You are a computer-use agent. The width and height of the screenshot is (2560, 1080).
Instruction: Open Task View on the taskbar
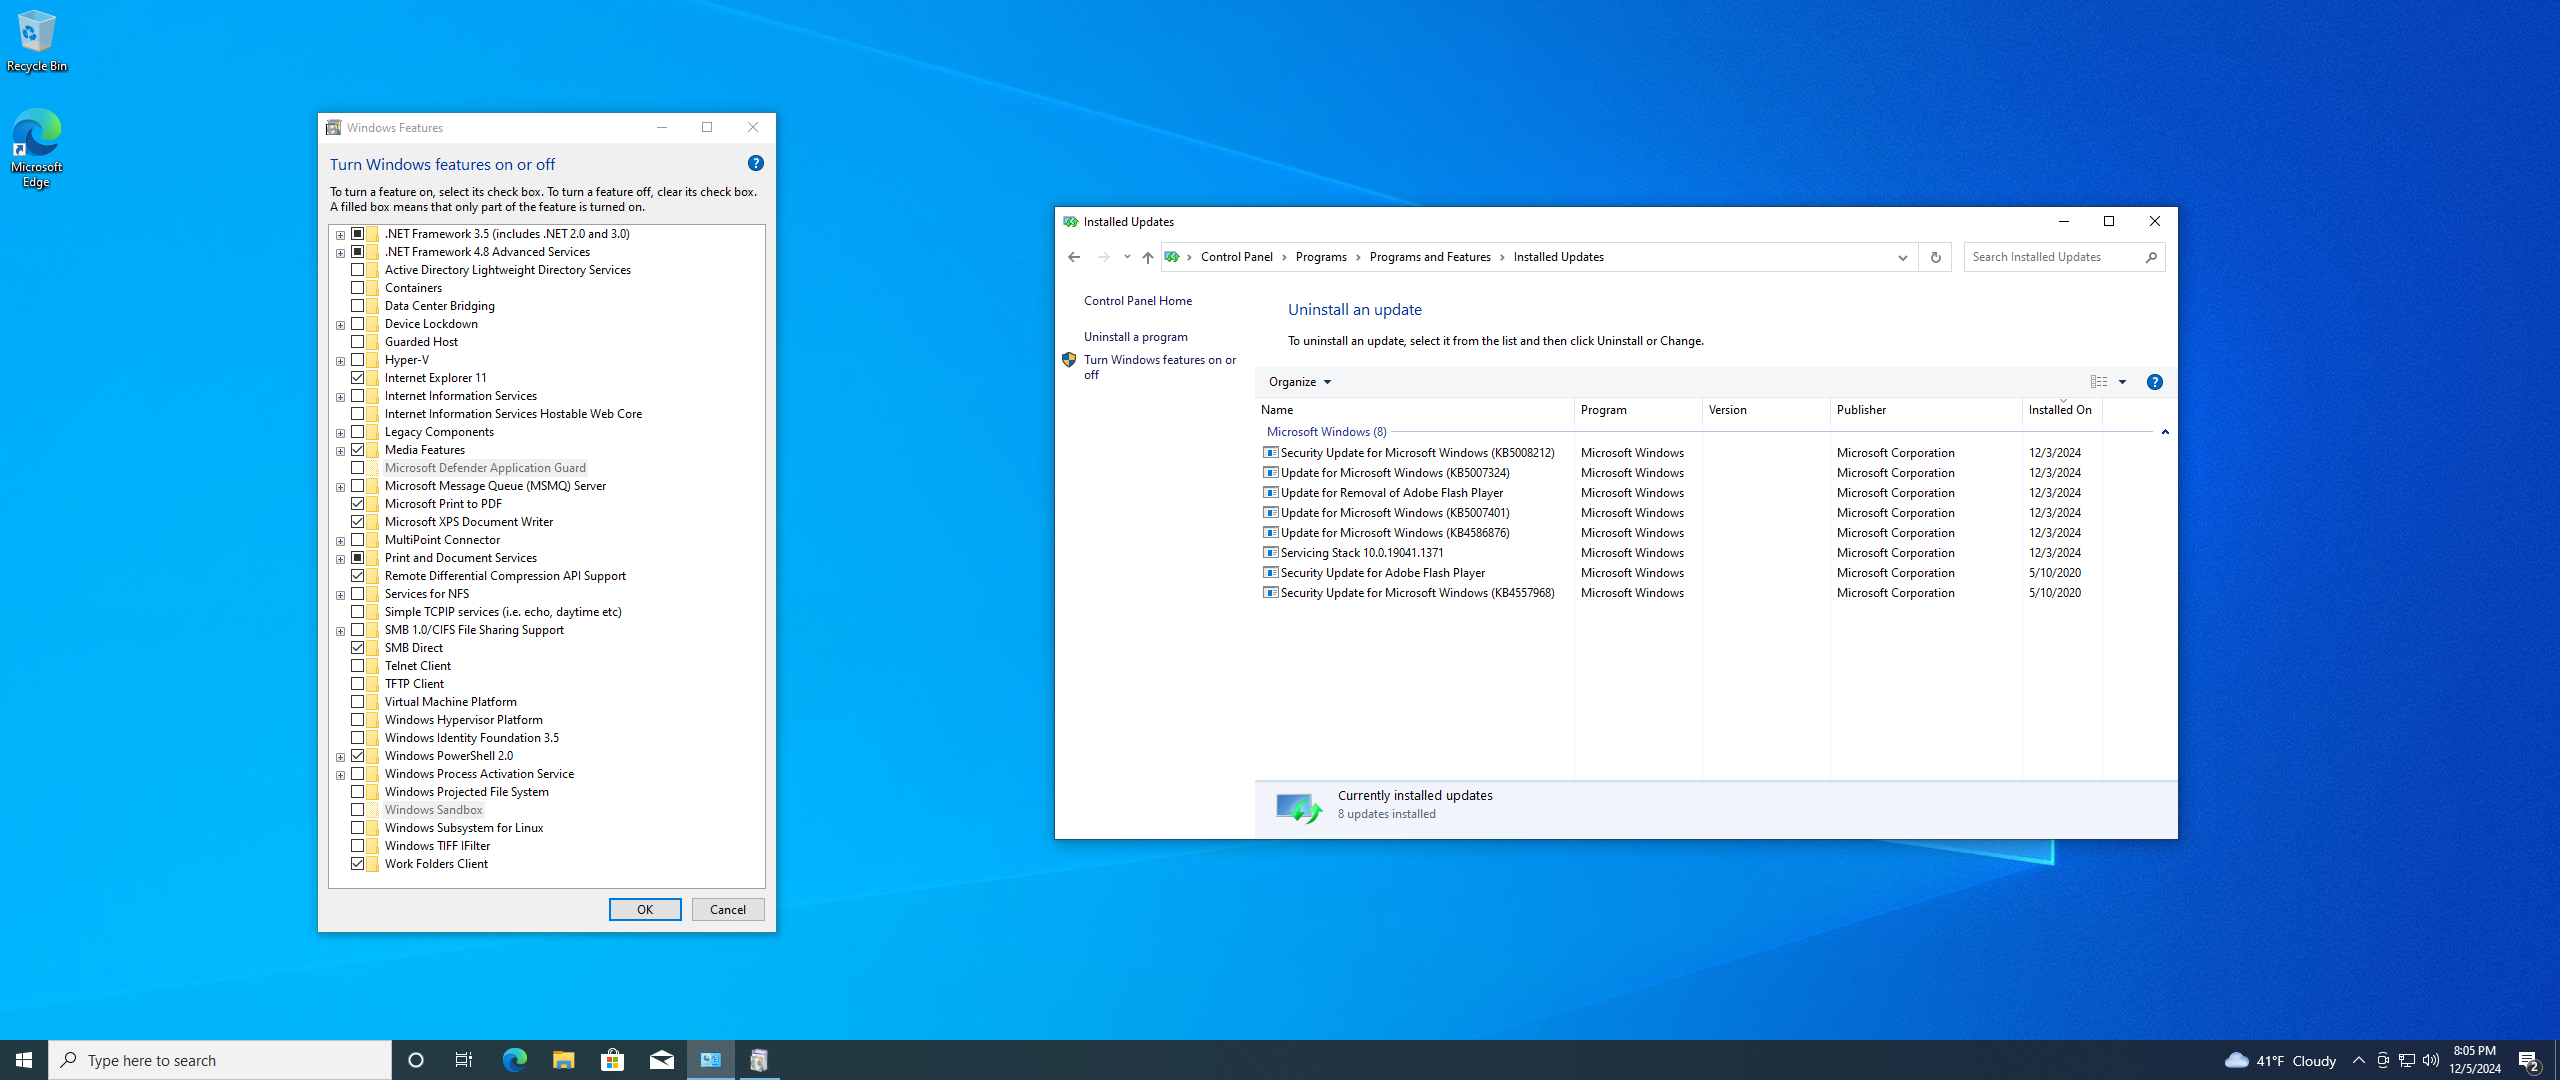tap(464, 1060)
